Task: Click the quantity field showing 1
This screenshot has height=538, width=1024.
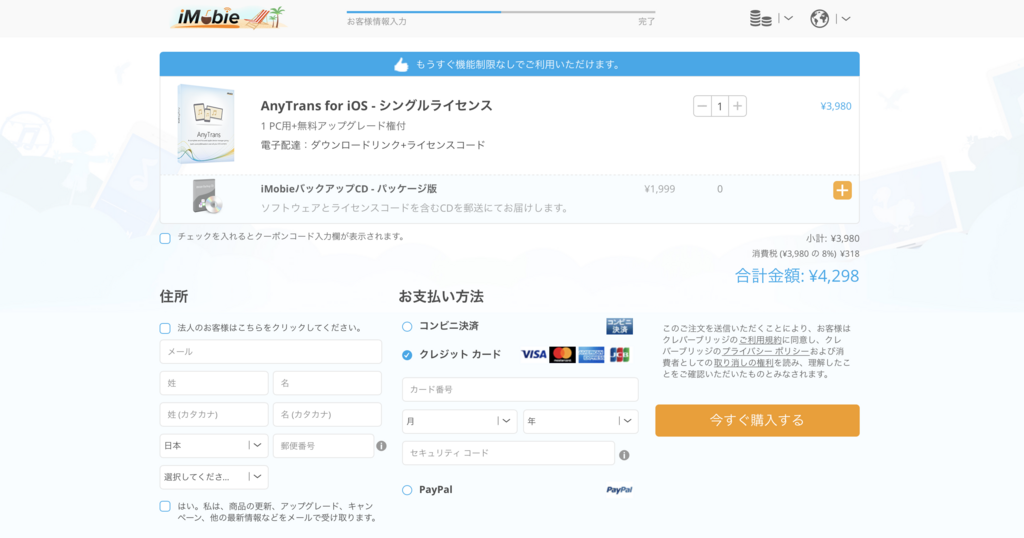Action: pos(720,106)
